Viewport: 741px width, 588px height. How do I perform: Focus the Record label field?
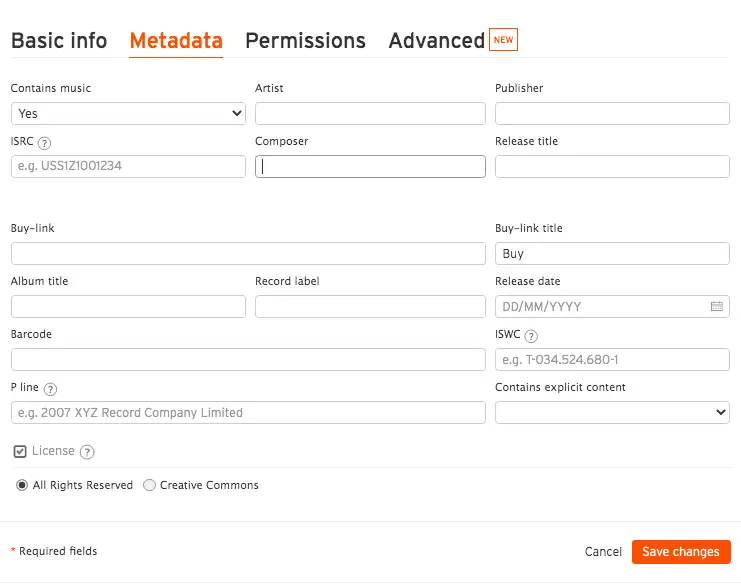(370, 307)
